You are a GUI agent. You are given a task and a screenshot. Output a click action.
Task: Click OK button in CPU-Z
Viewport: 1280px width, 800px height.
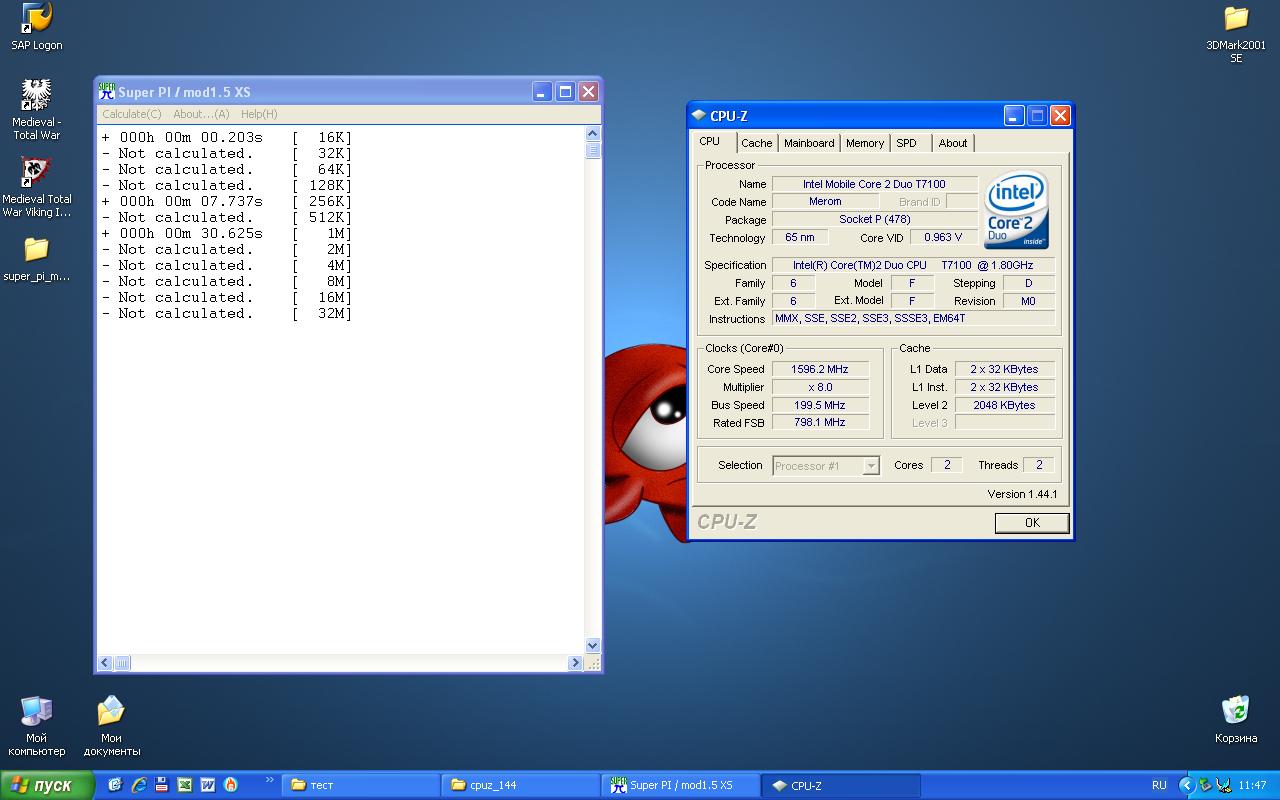click(x=1032, y=522)
